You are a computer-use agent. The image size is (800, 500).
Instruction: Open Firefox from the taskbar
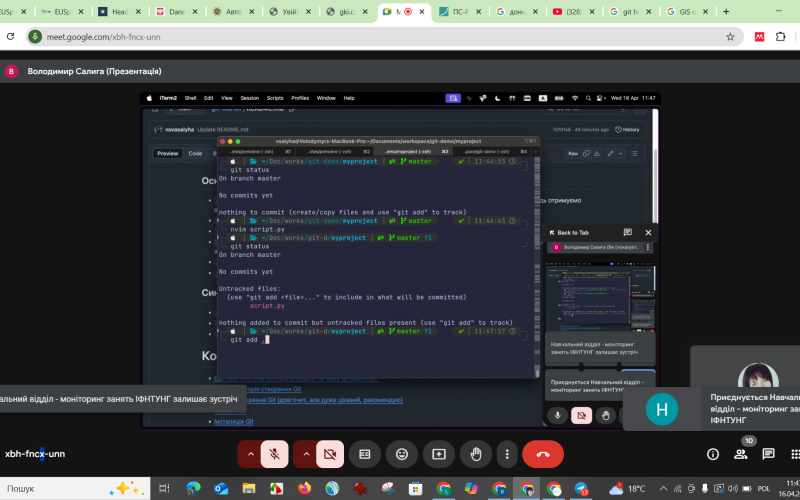(x=305, y=489)
